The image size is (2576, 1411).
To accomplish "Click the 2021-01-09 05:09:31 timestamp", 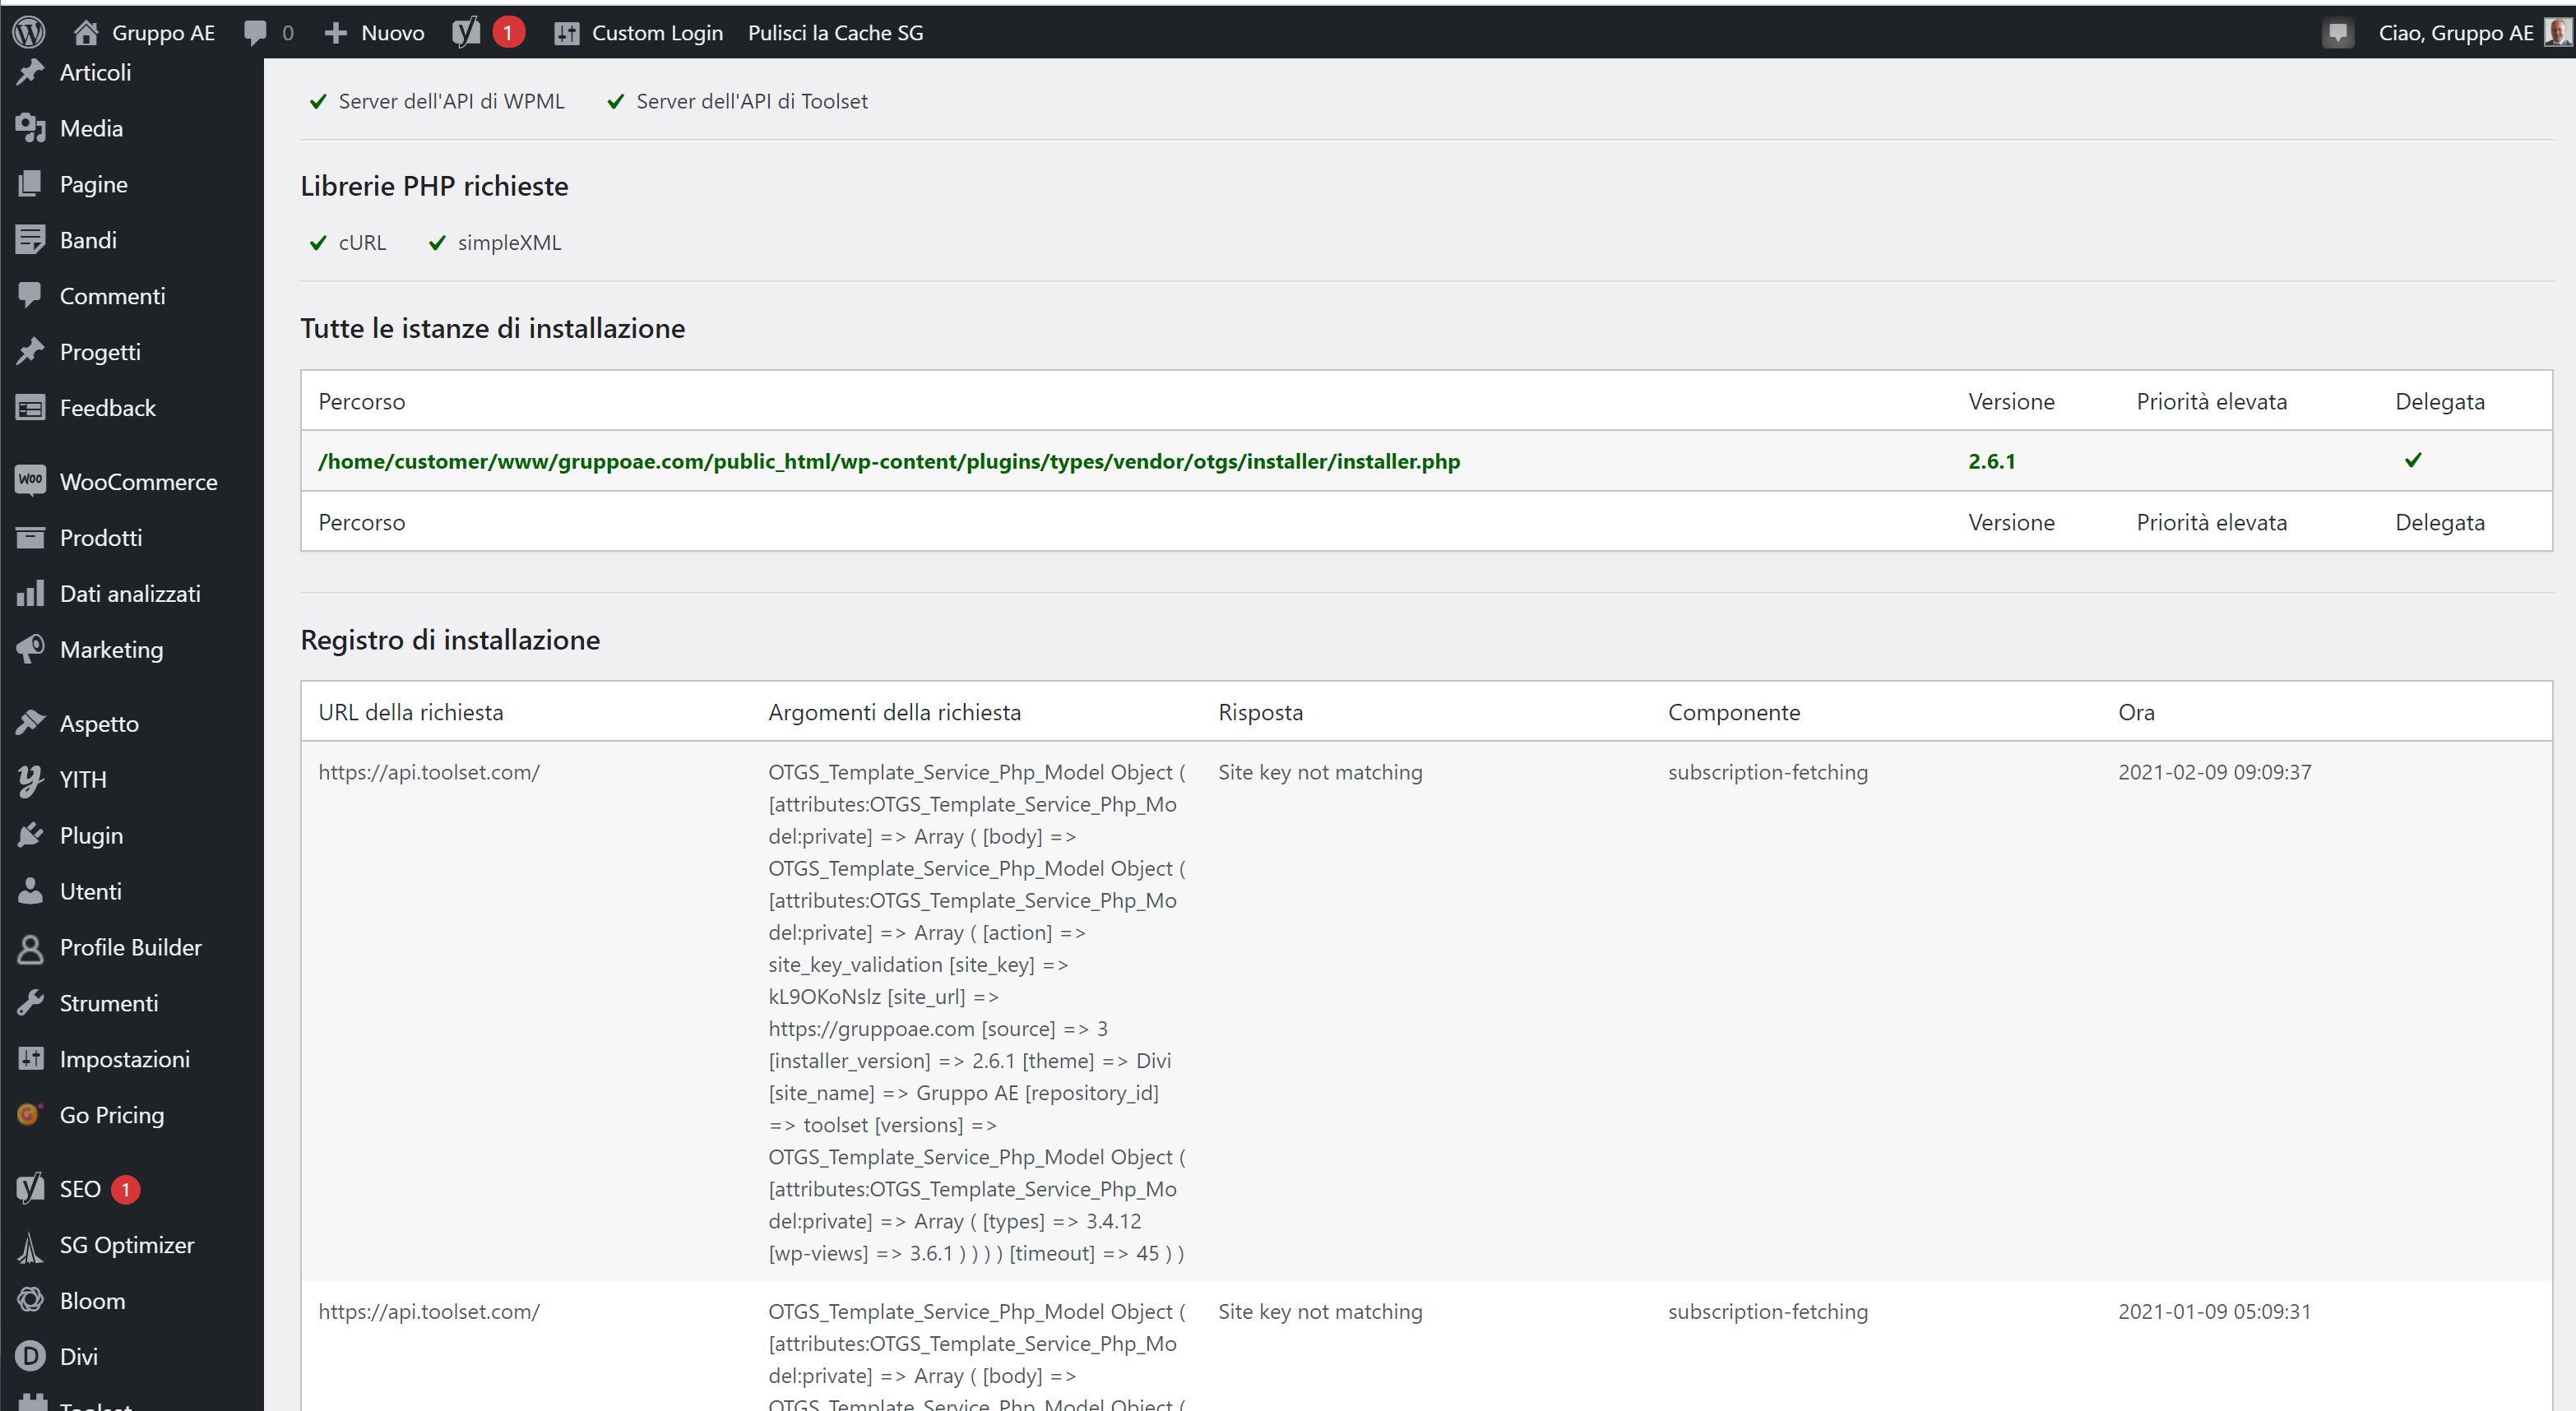I will pos(2214,1311).
